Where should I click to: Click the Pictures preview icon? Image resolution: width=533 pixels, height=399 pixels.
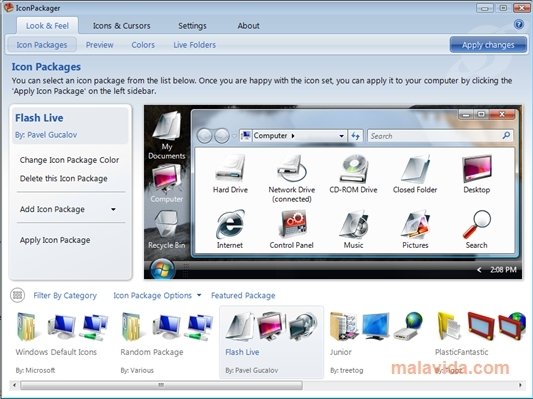tap(415, 224)
